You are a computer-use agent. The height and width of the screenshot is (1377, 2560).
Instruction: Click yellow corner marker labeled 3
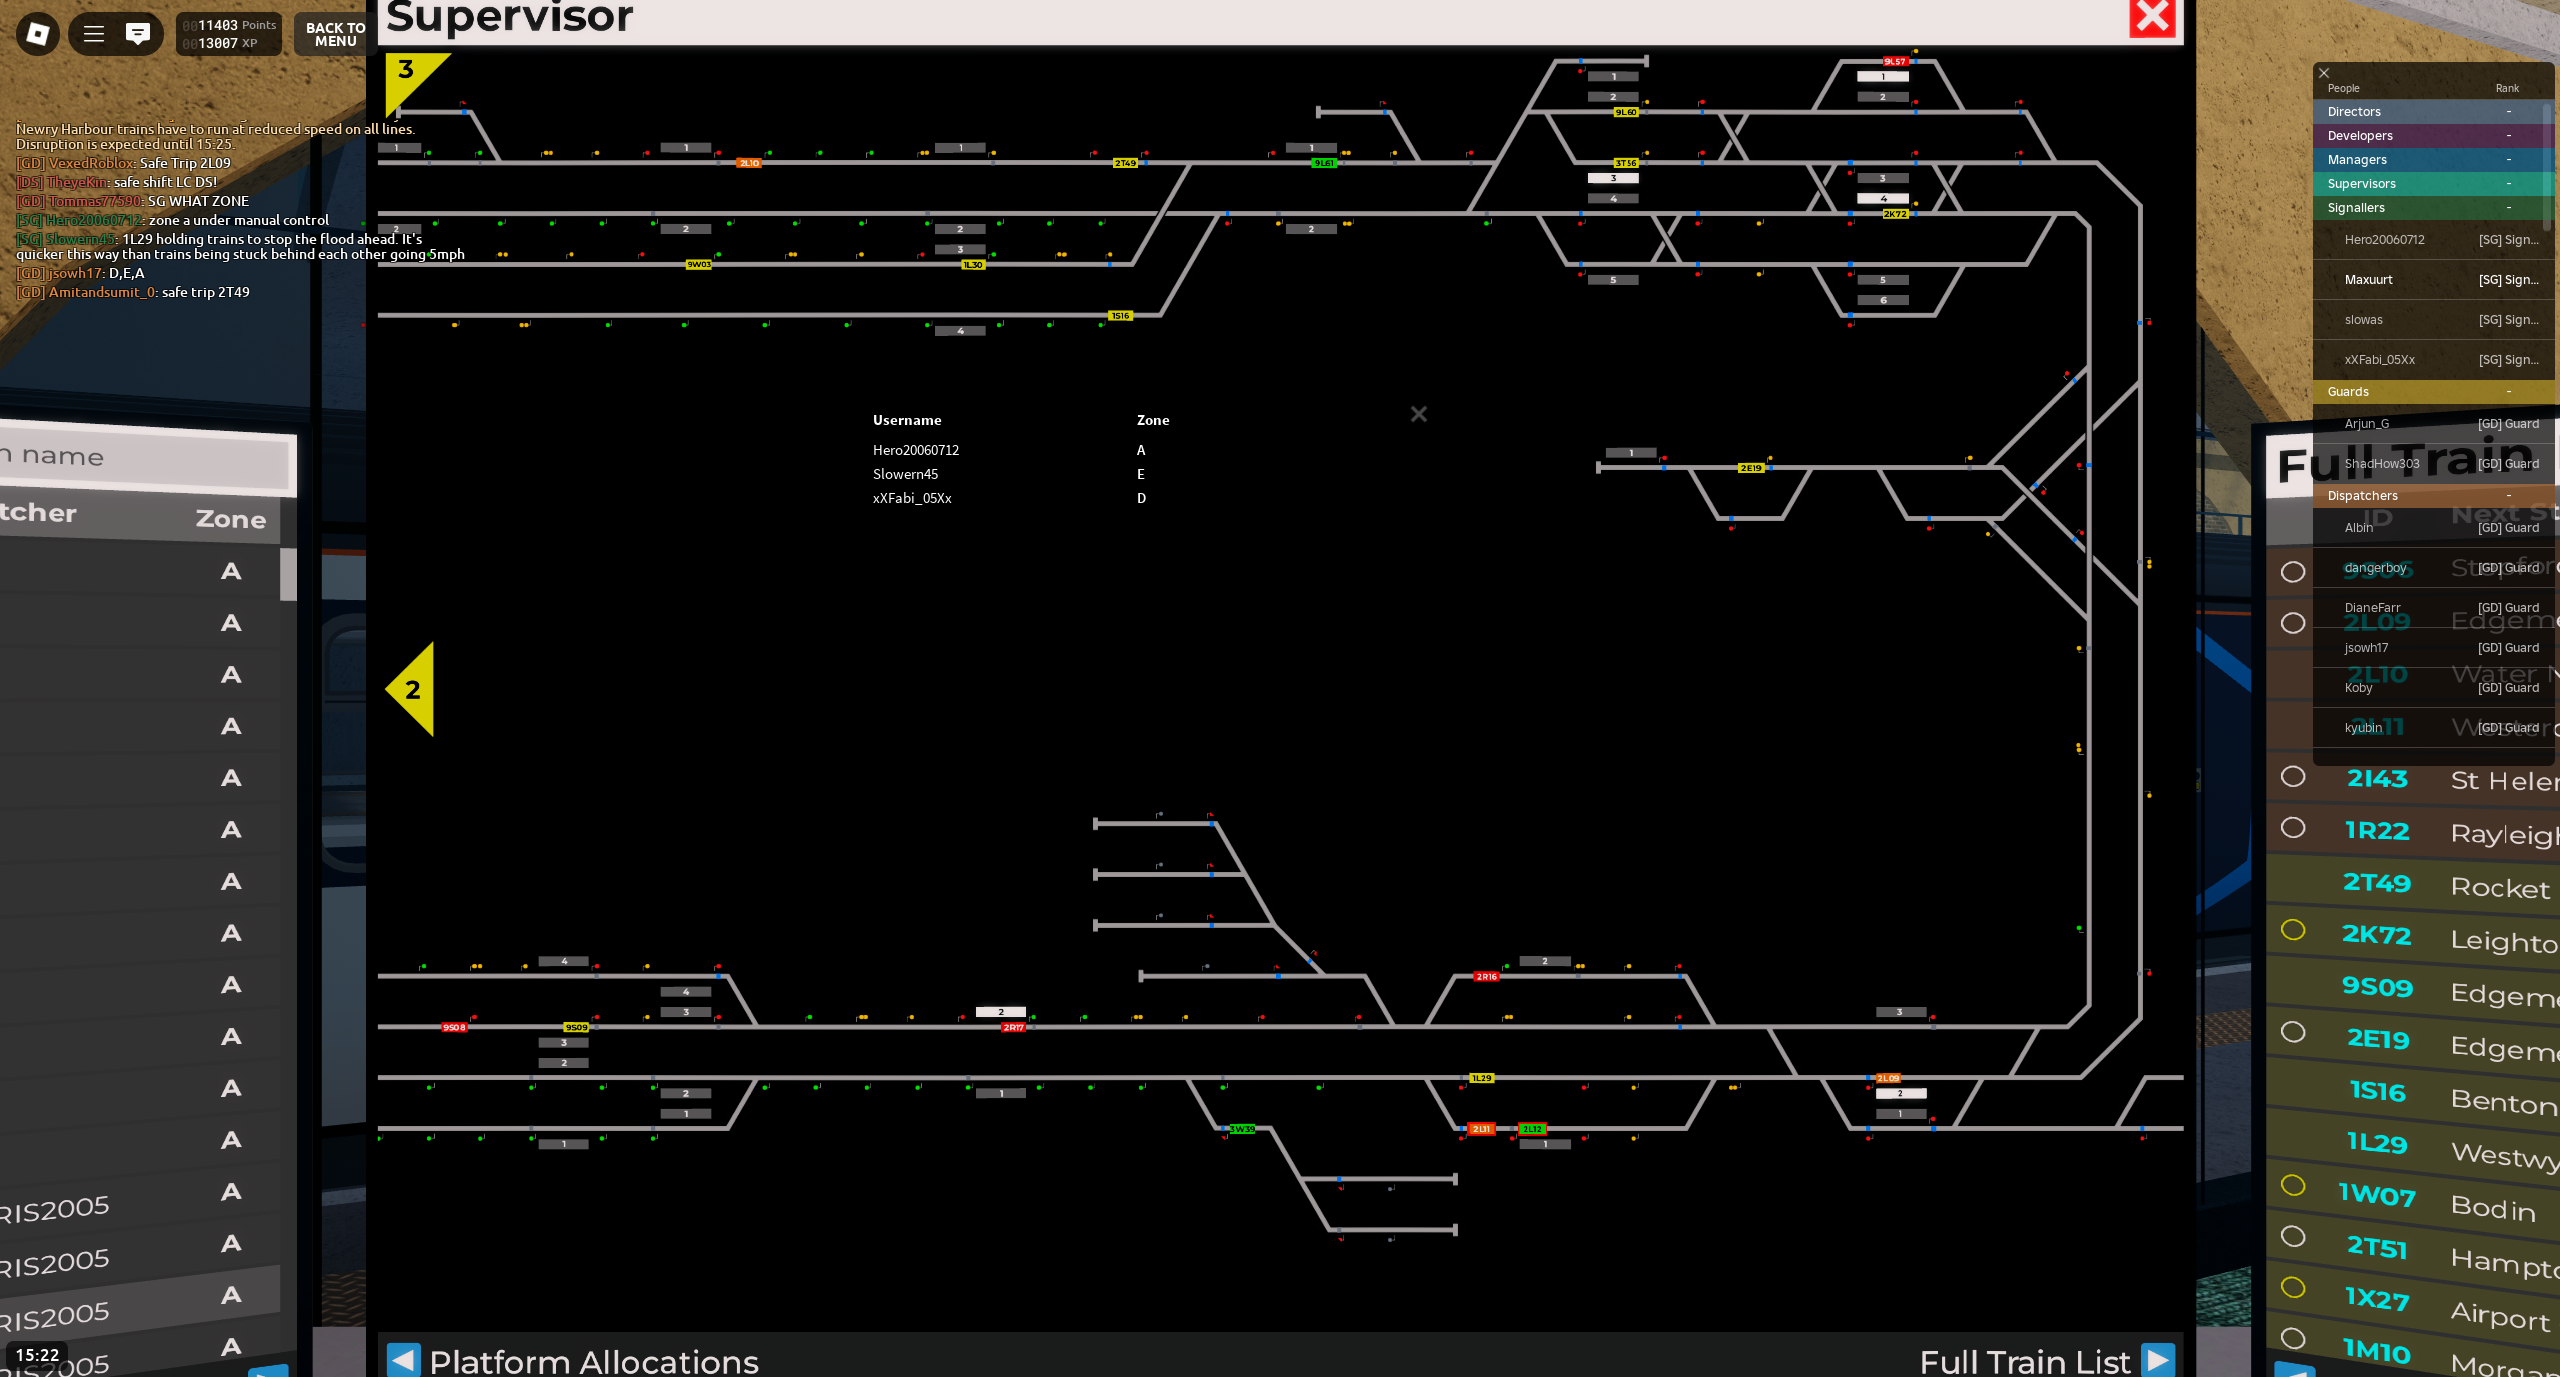pyautogui.click(x=408, y=73)
